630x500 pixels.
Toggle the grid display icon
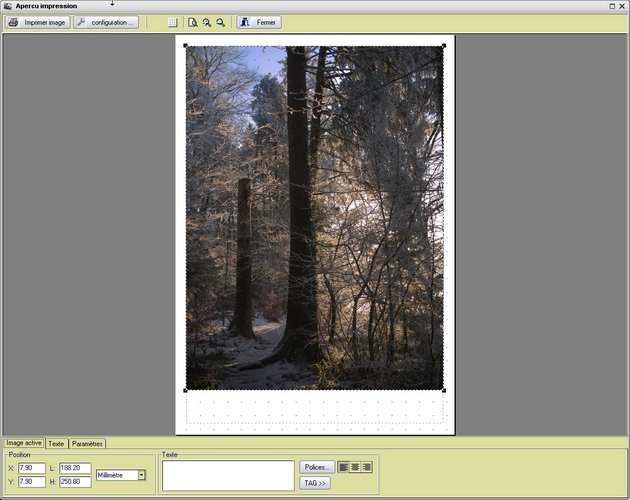click(172, 22)
